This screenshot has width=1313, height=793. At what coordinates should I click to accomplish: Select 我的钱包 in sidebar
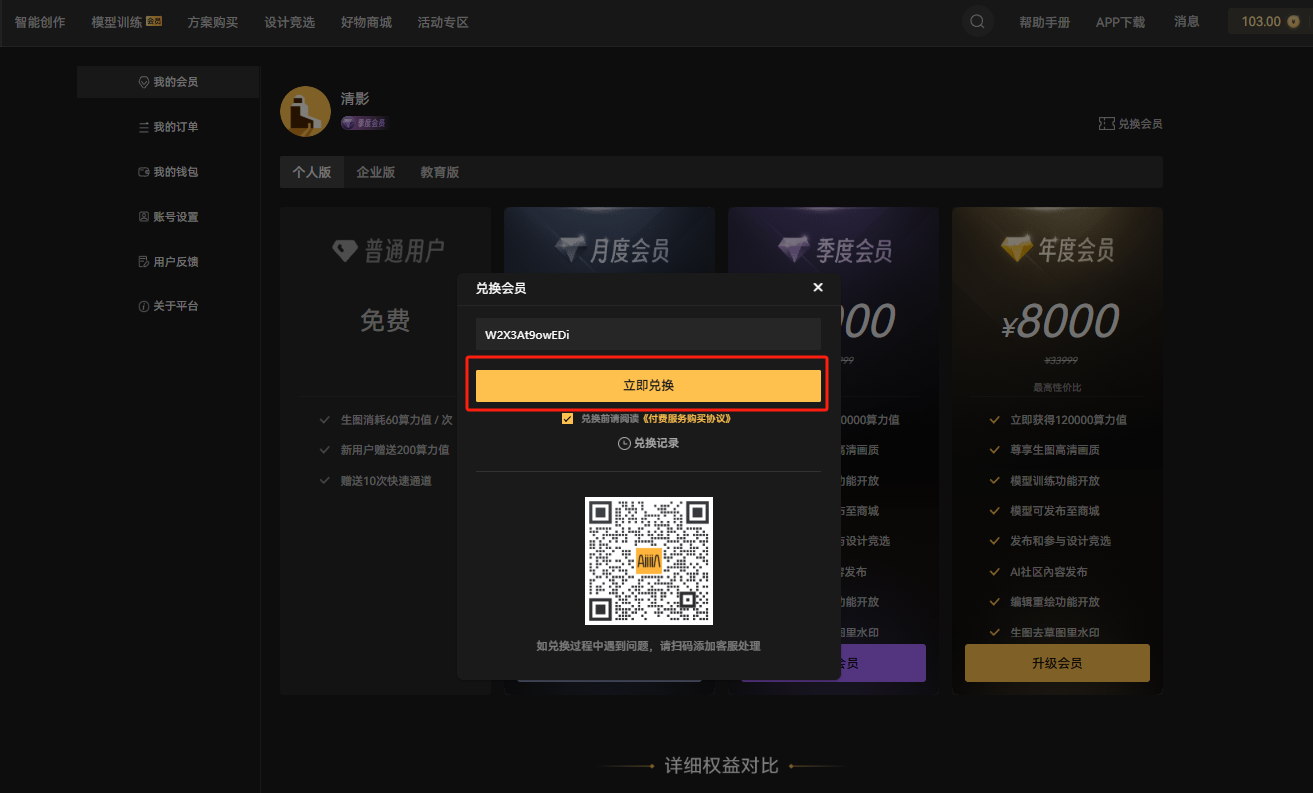168,172
